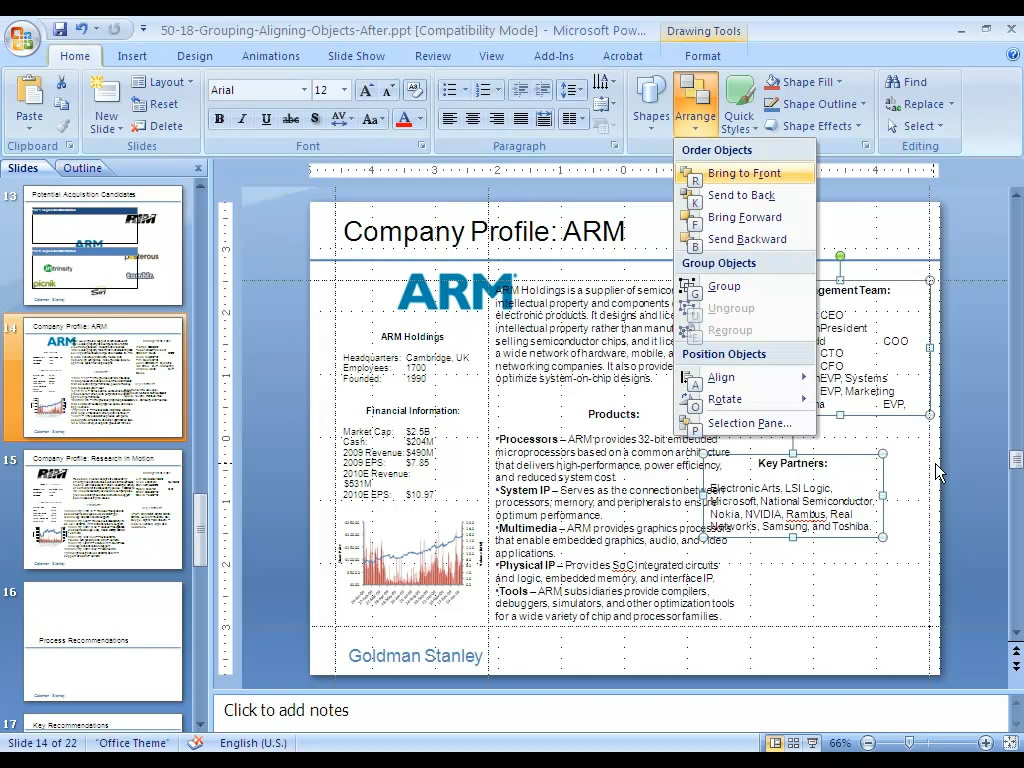
Task: Open the Shapes gallery
Action: tap(651, 104)
